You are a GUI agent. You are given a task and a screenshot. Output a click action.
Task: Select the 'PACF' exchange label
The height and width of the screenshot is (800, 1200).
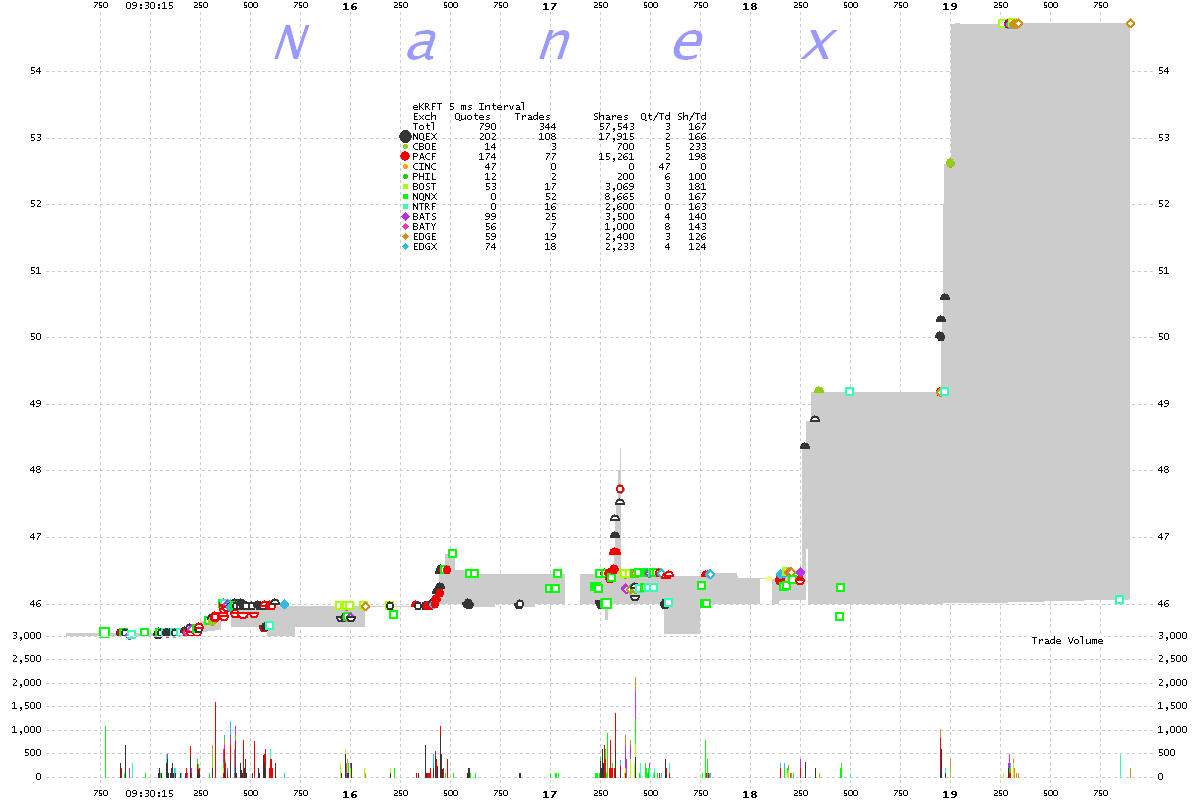[x=425, y=157]
